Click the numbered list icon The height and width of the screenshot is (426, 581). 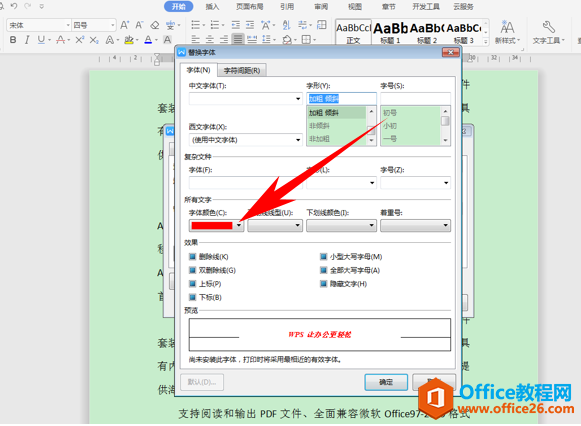point(215,25)
